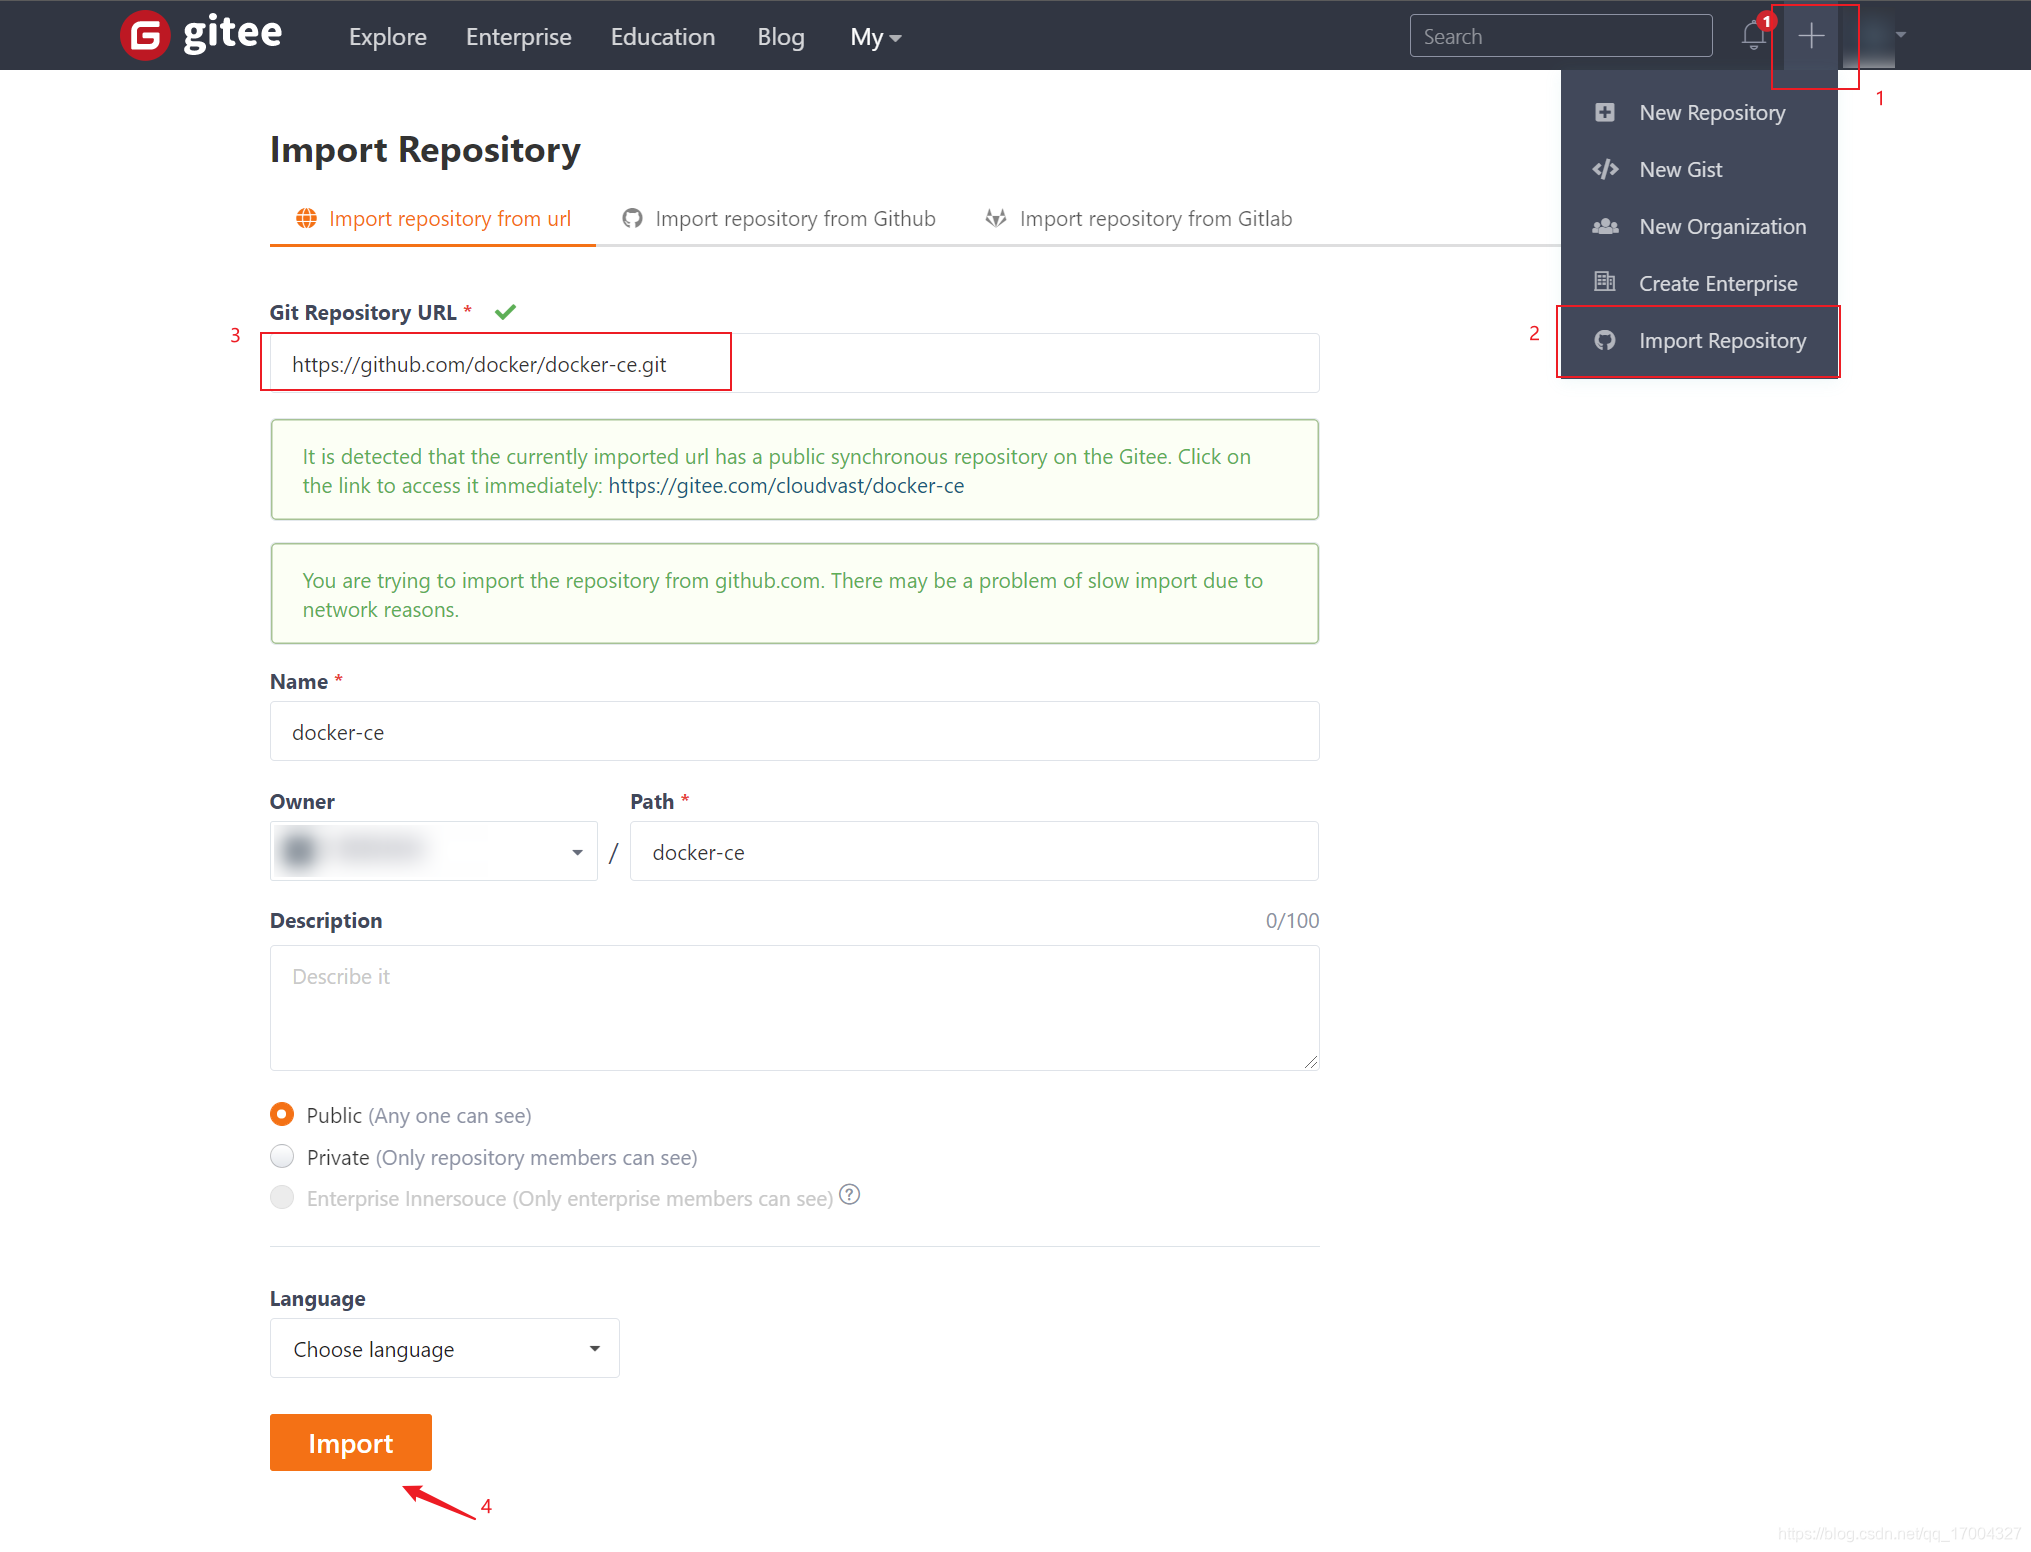Select Private repository visibility option
This screenshot has height=1552, width=2031.
pyautogui.click(x=280, y=1156)
